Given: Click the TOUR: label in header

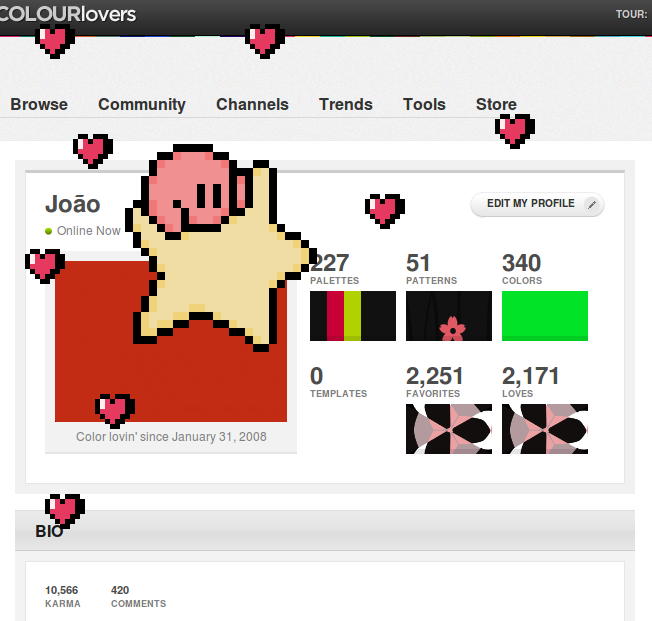Looking at the screenshot, I should click(x=632, y=15).
